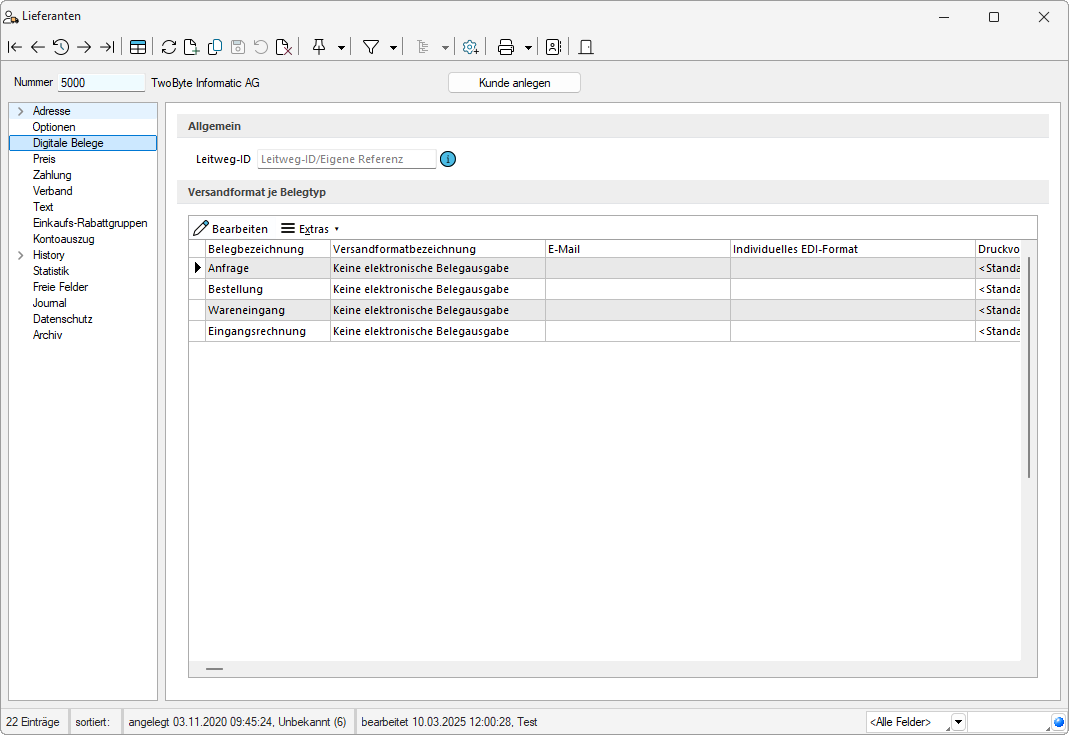
Task: Select Zahlung in the left navigation
Action: [x=52, y=175]
